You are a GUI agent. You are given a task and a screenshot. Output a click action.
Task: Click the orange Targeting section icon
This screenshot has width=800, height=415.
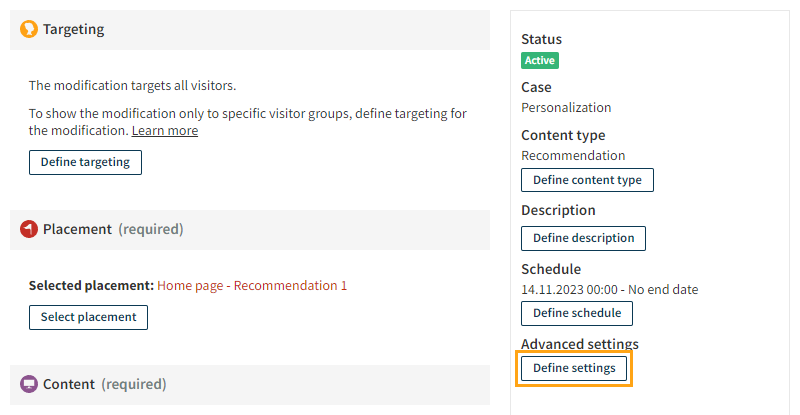click(x=29, y=30)
